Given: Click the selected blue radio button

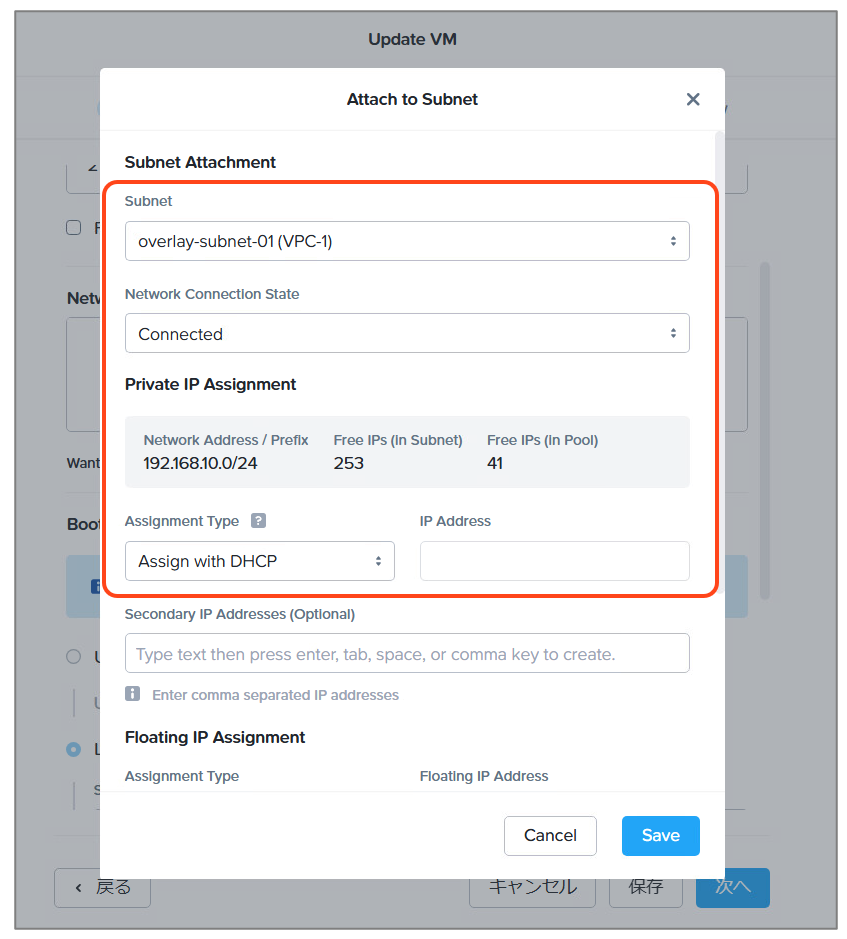Looking at the screenshot, I should 73,749.
